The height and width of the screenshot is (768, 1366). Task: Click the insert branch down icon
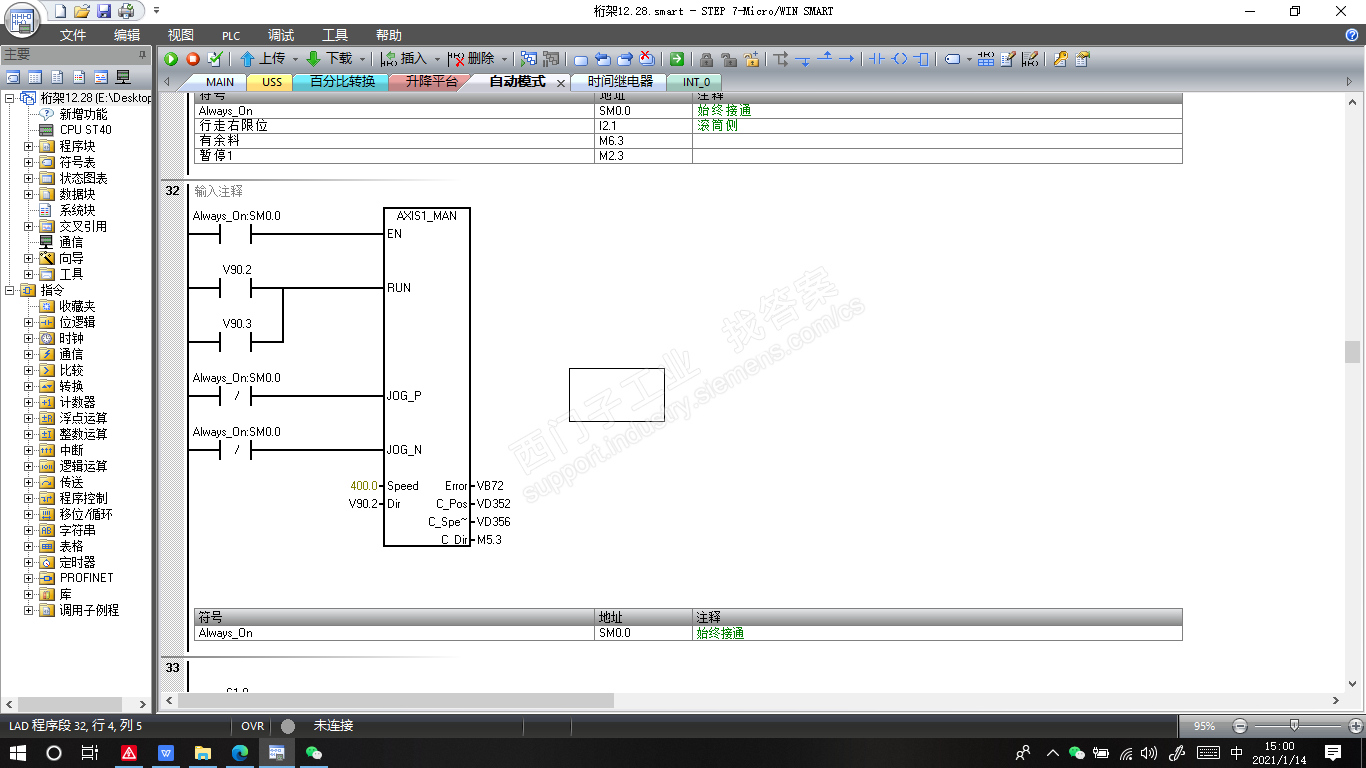[x=803, y=59]
